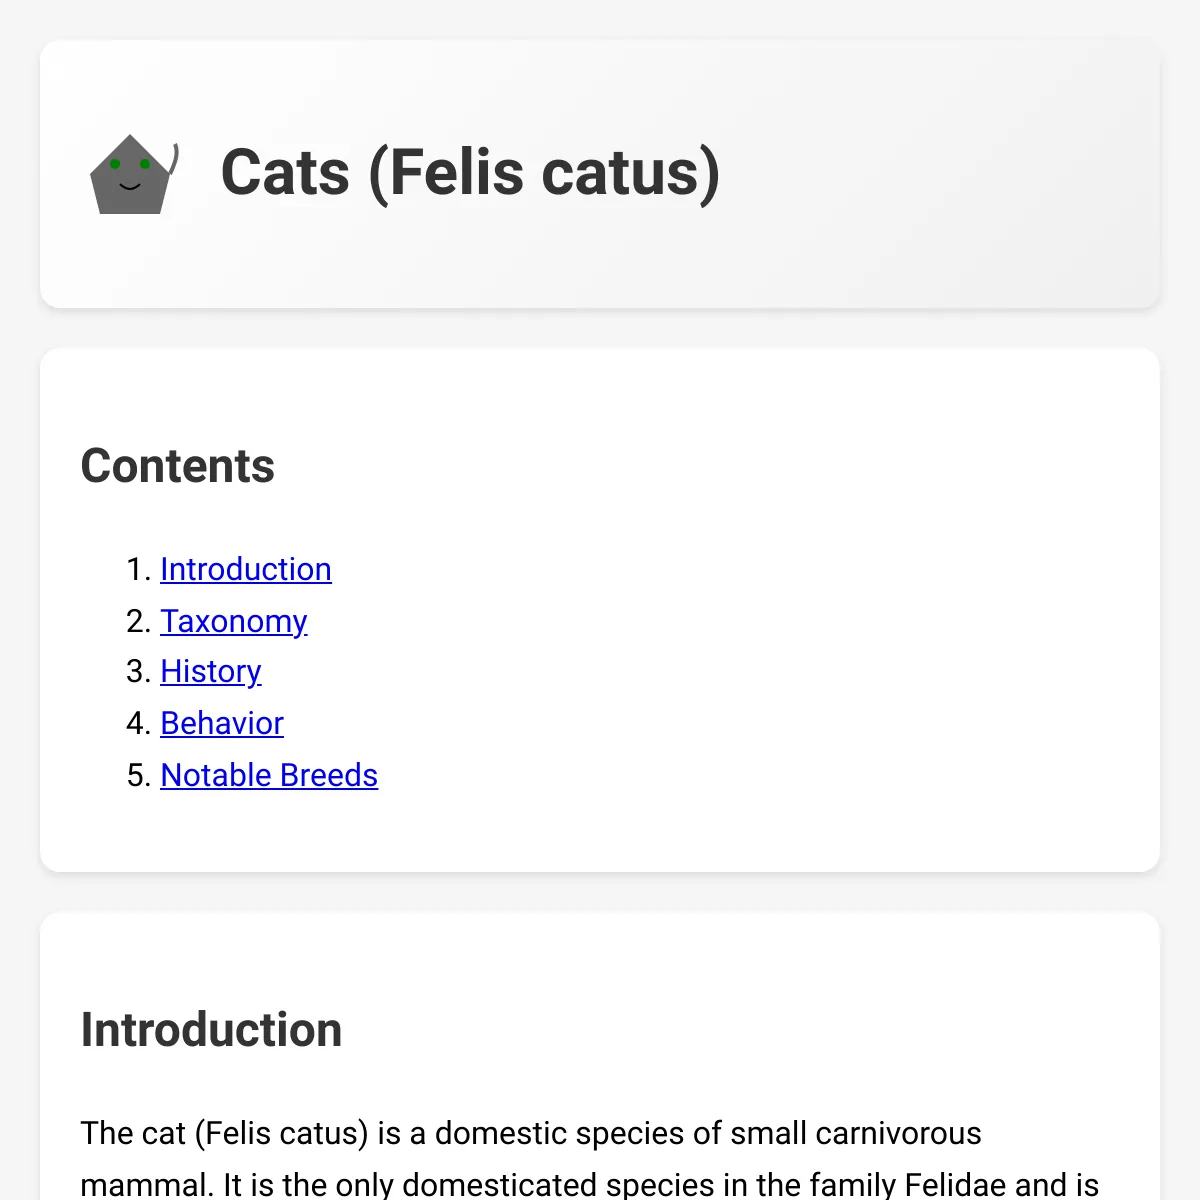Click list number 1 beside Introduction

pyautogui.click(x=138, y=569)
